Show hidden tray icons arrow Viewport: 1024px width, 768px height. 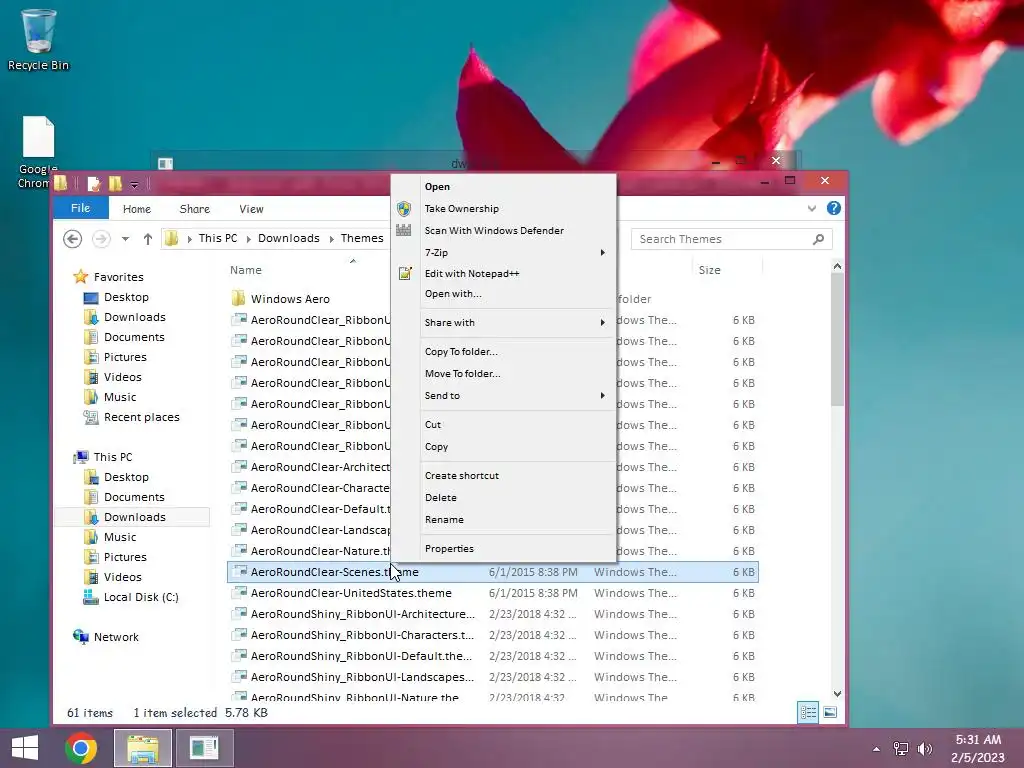(x=876, y=749)
